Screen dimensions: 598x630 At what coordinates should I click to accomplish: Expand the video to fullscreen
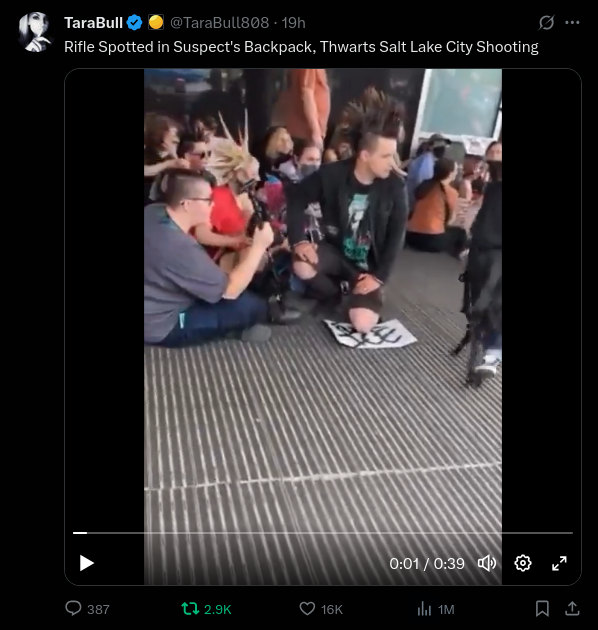pyautogui.click(x=559, y=563)
